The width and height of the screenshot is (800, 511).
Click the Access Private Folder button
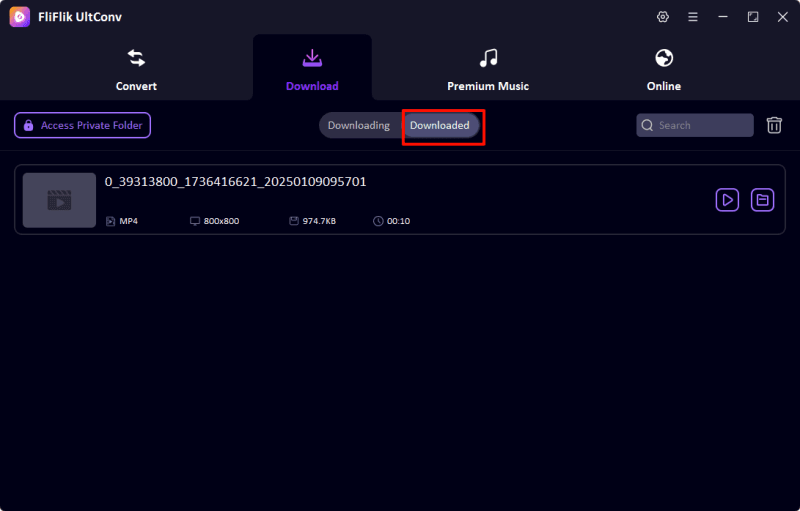click(x=82, y=125)
